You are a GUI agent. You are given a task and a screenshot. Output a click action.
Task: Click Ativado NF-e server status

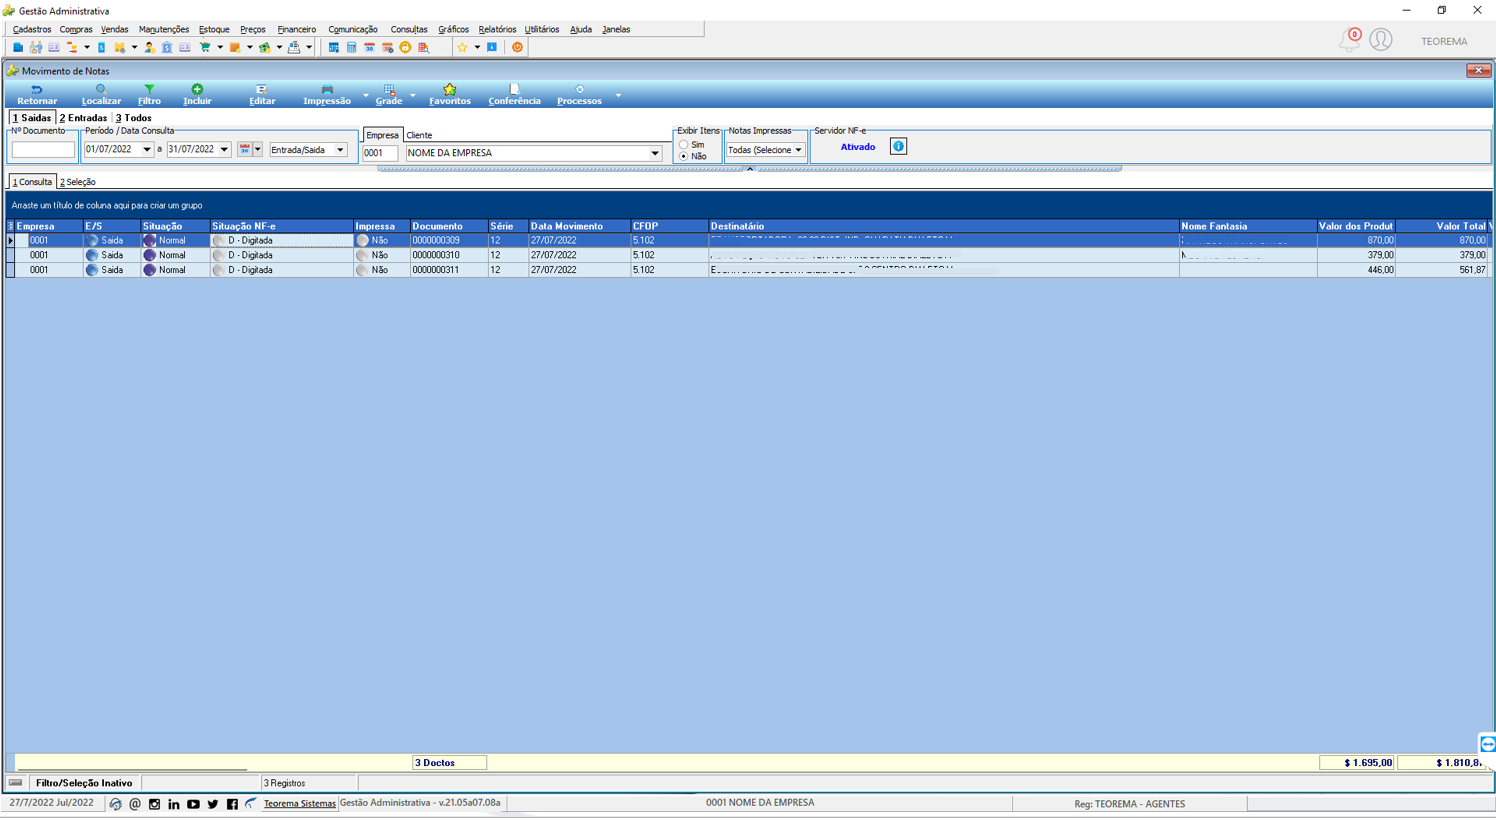coord(858,147)
